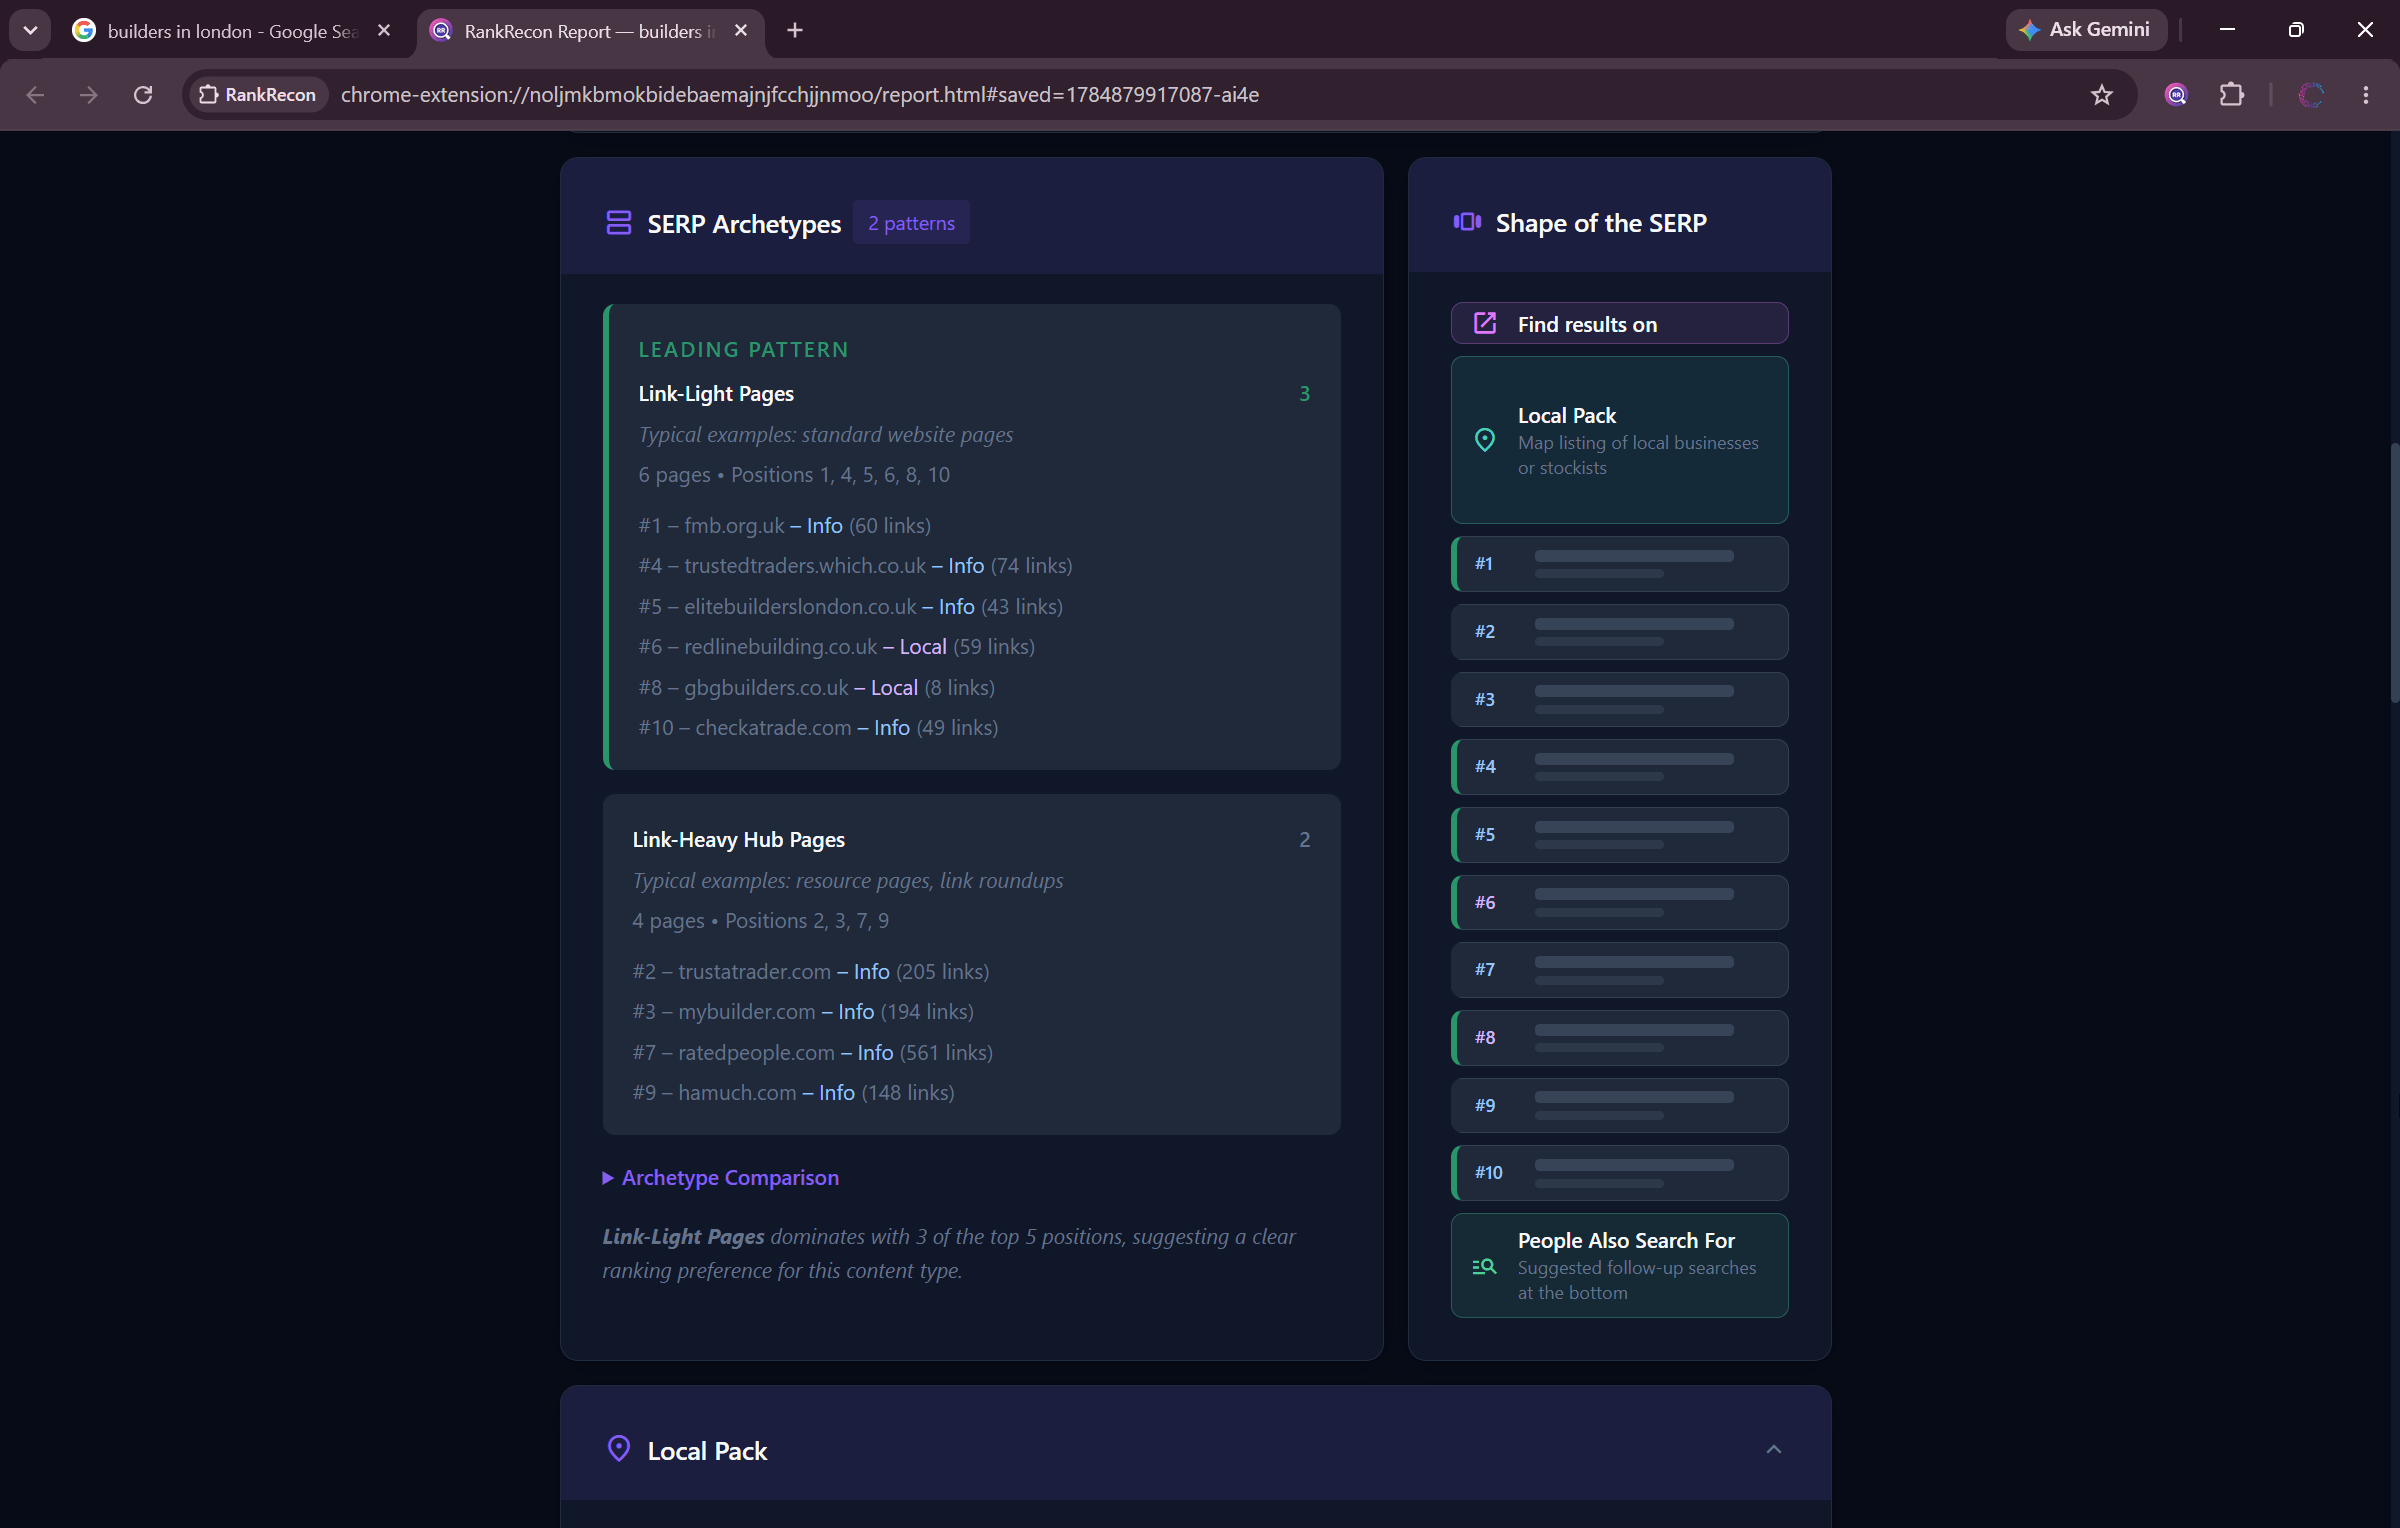Select the #4 result block in SERP shape
Screen dimensions: 2400x1528
(x=1619, y=767)
